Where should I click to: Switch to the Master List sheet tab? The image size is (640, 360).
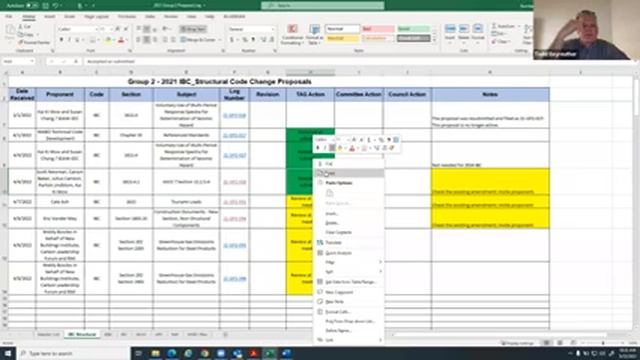[x=48, y=335]
